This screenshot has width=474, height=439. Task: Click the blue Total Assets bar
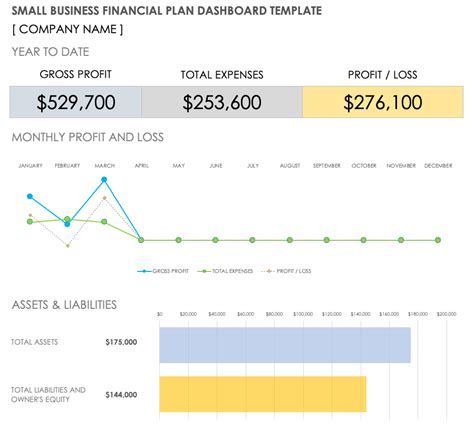pos(285,345)
